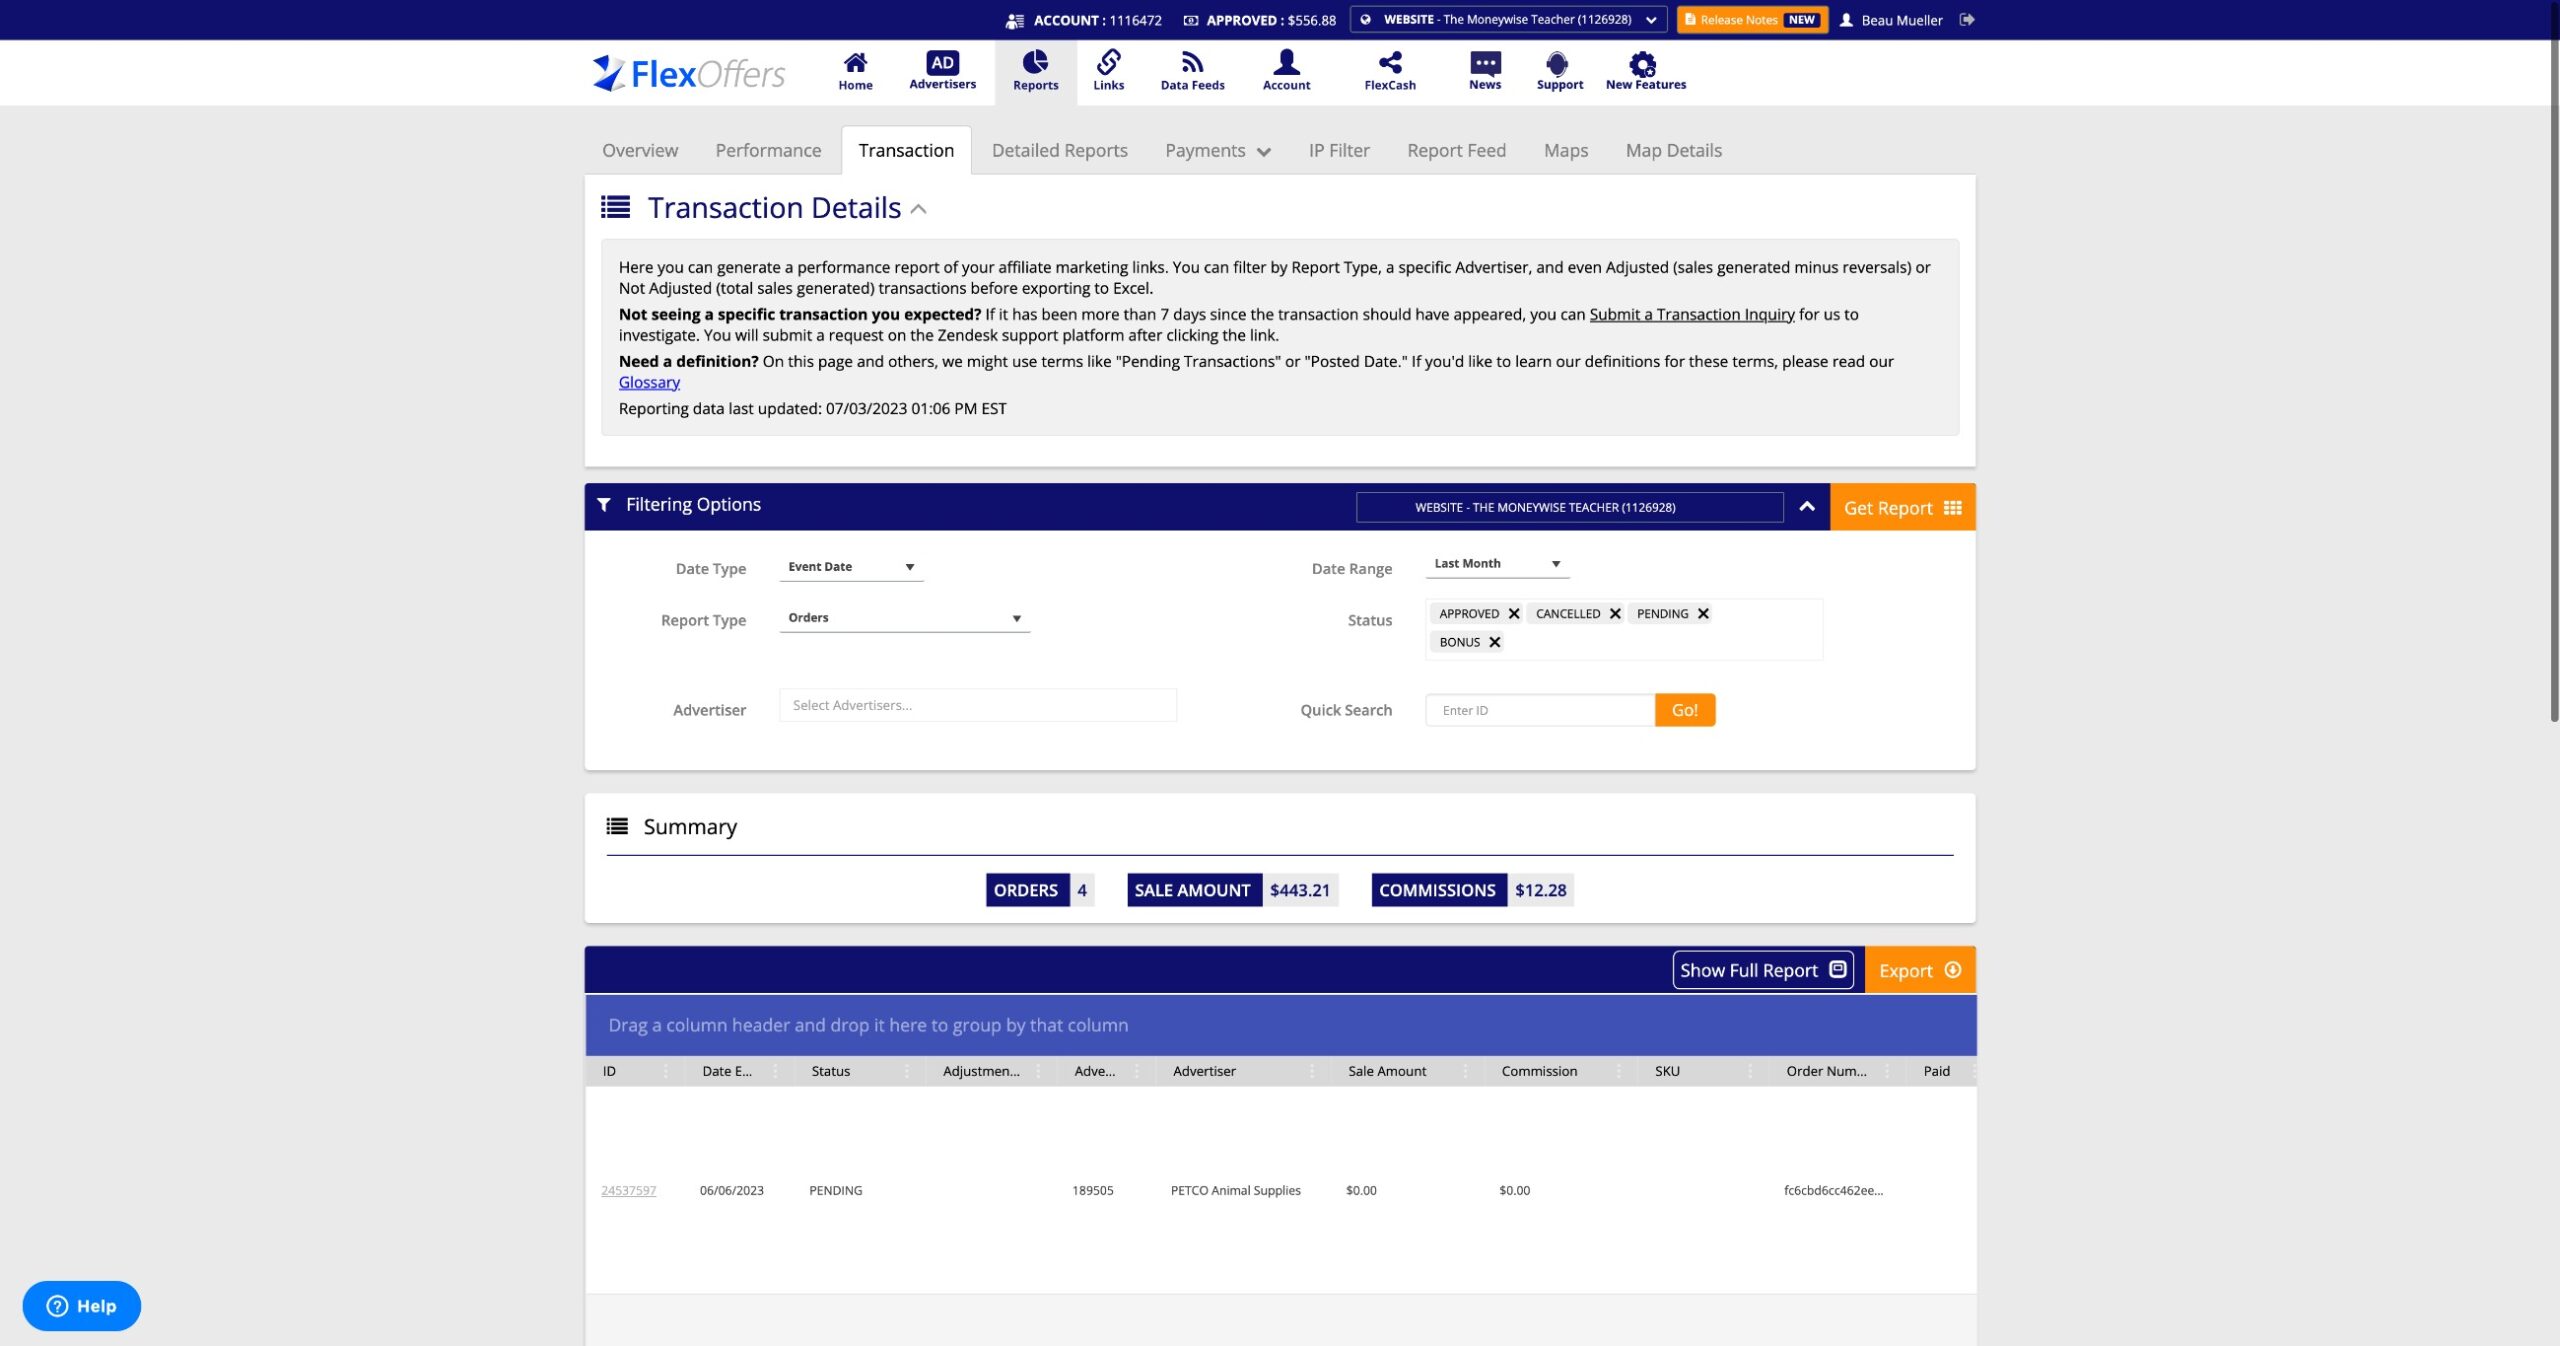The image size is (2560, 1346).
Task: Switch to the Maps tab
Action: click(1565, 151)
